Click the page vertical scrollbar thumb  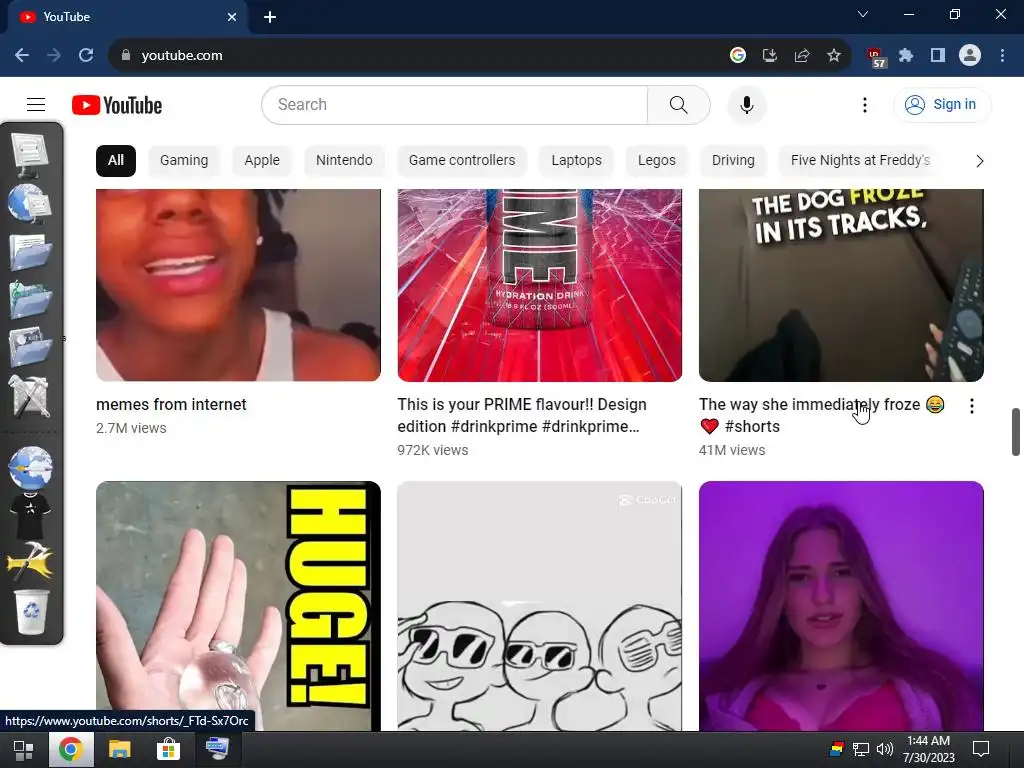click(1016, 432)
